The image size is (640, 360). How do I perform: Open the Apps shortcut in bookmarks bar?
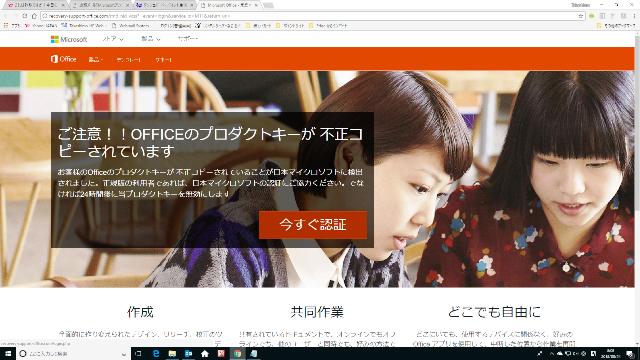[11, 26]
